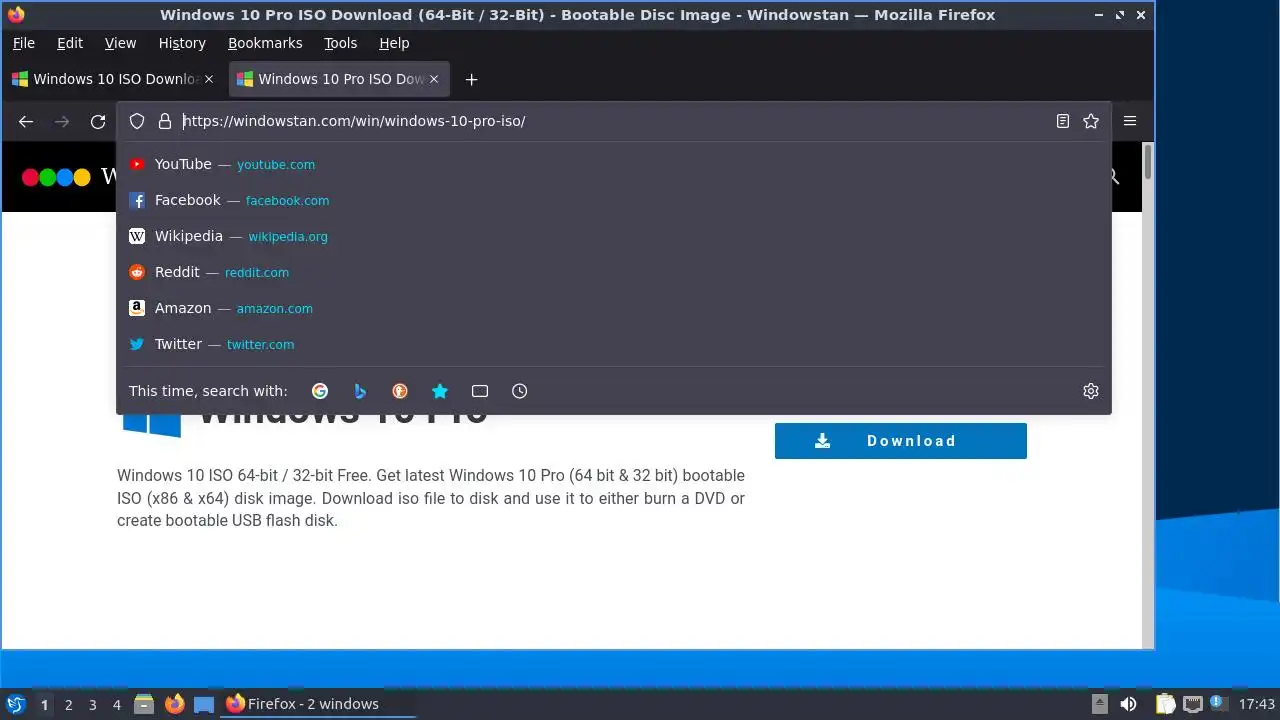Switch to virtual desktop 4
This screenshot has height=720, width=1280.
point(116,704)
